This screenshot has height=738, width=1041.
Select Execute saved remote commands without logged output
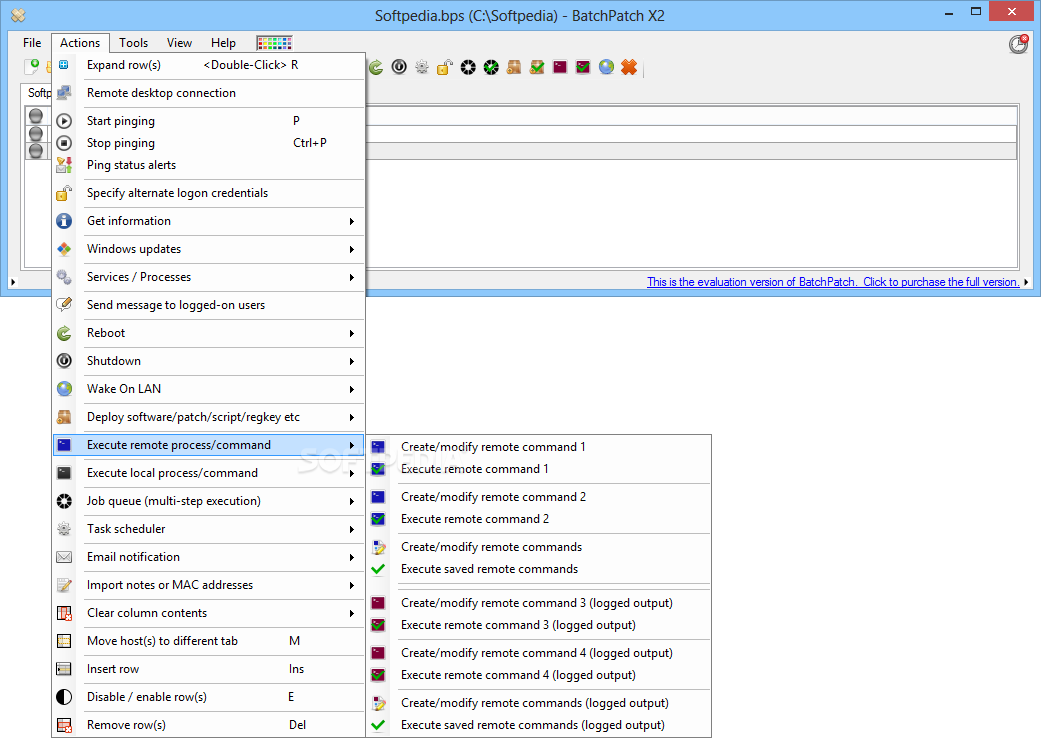coord(539,569)
